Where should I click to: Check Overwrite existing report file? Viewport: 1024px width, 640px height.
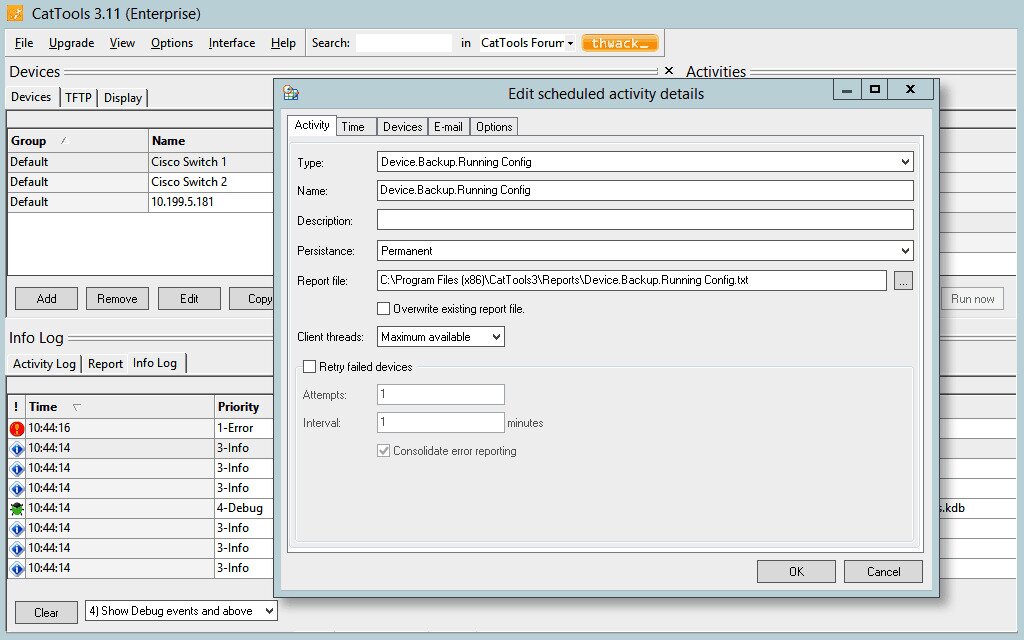383,307
